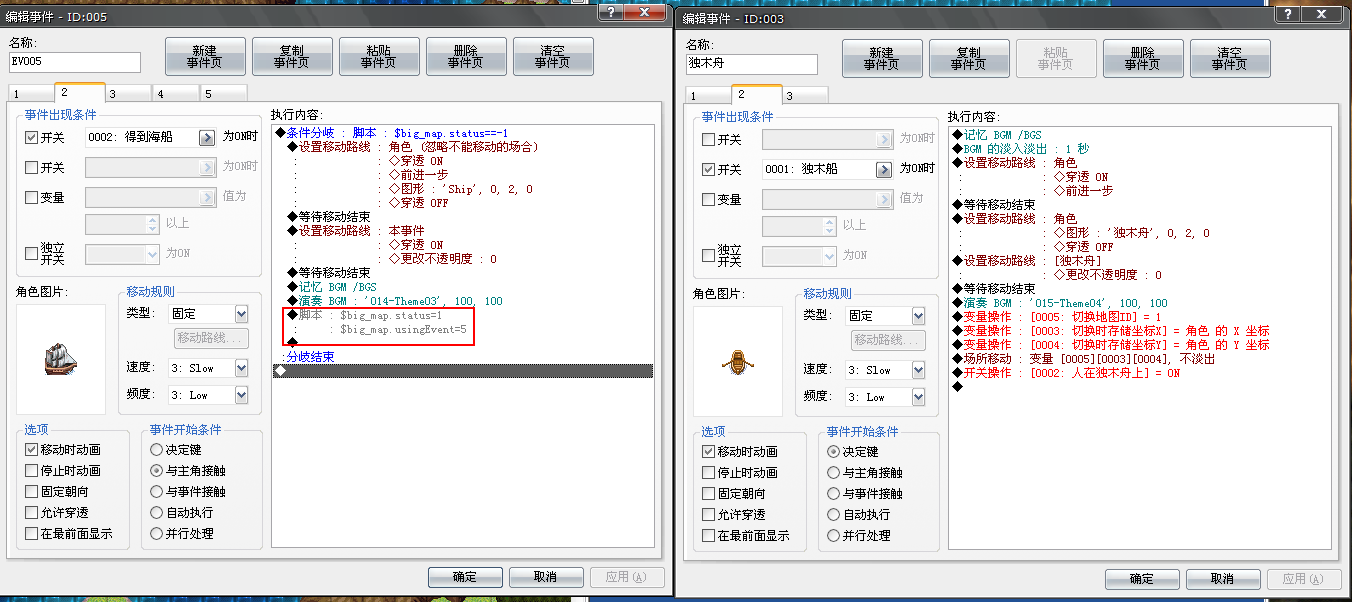Toggle 移动时动画 option in EV005 window
The width and height of the screenshot is (1352, 602).
pos(32,450)
